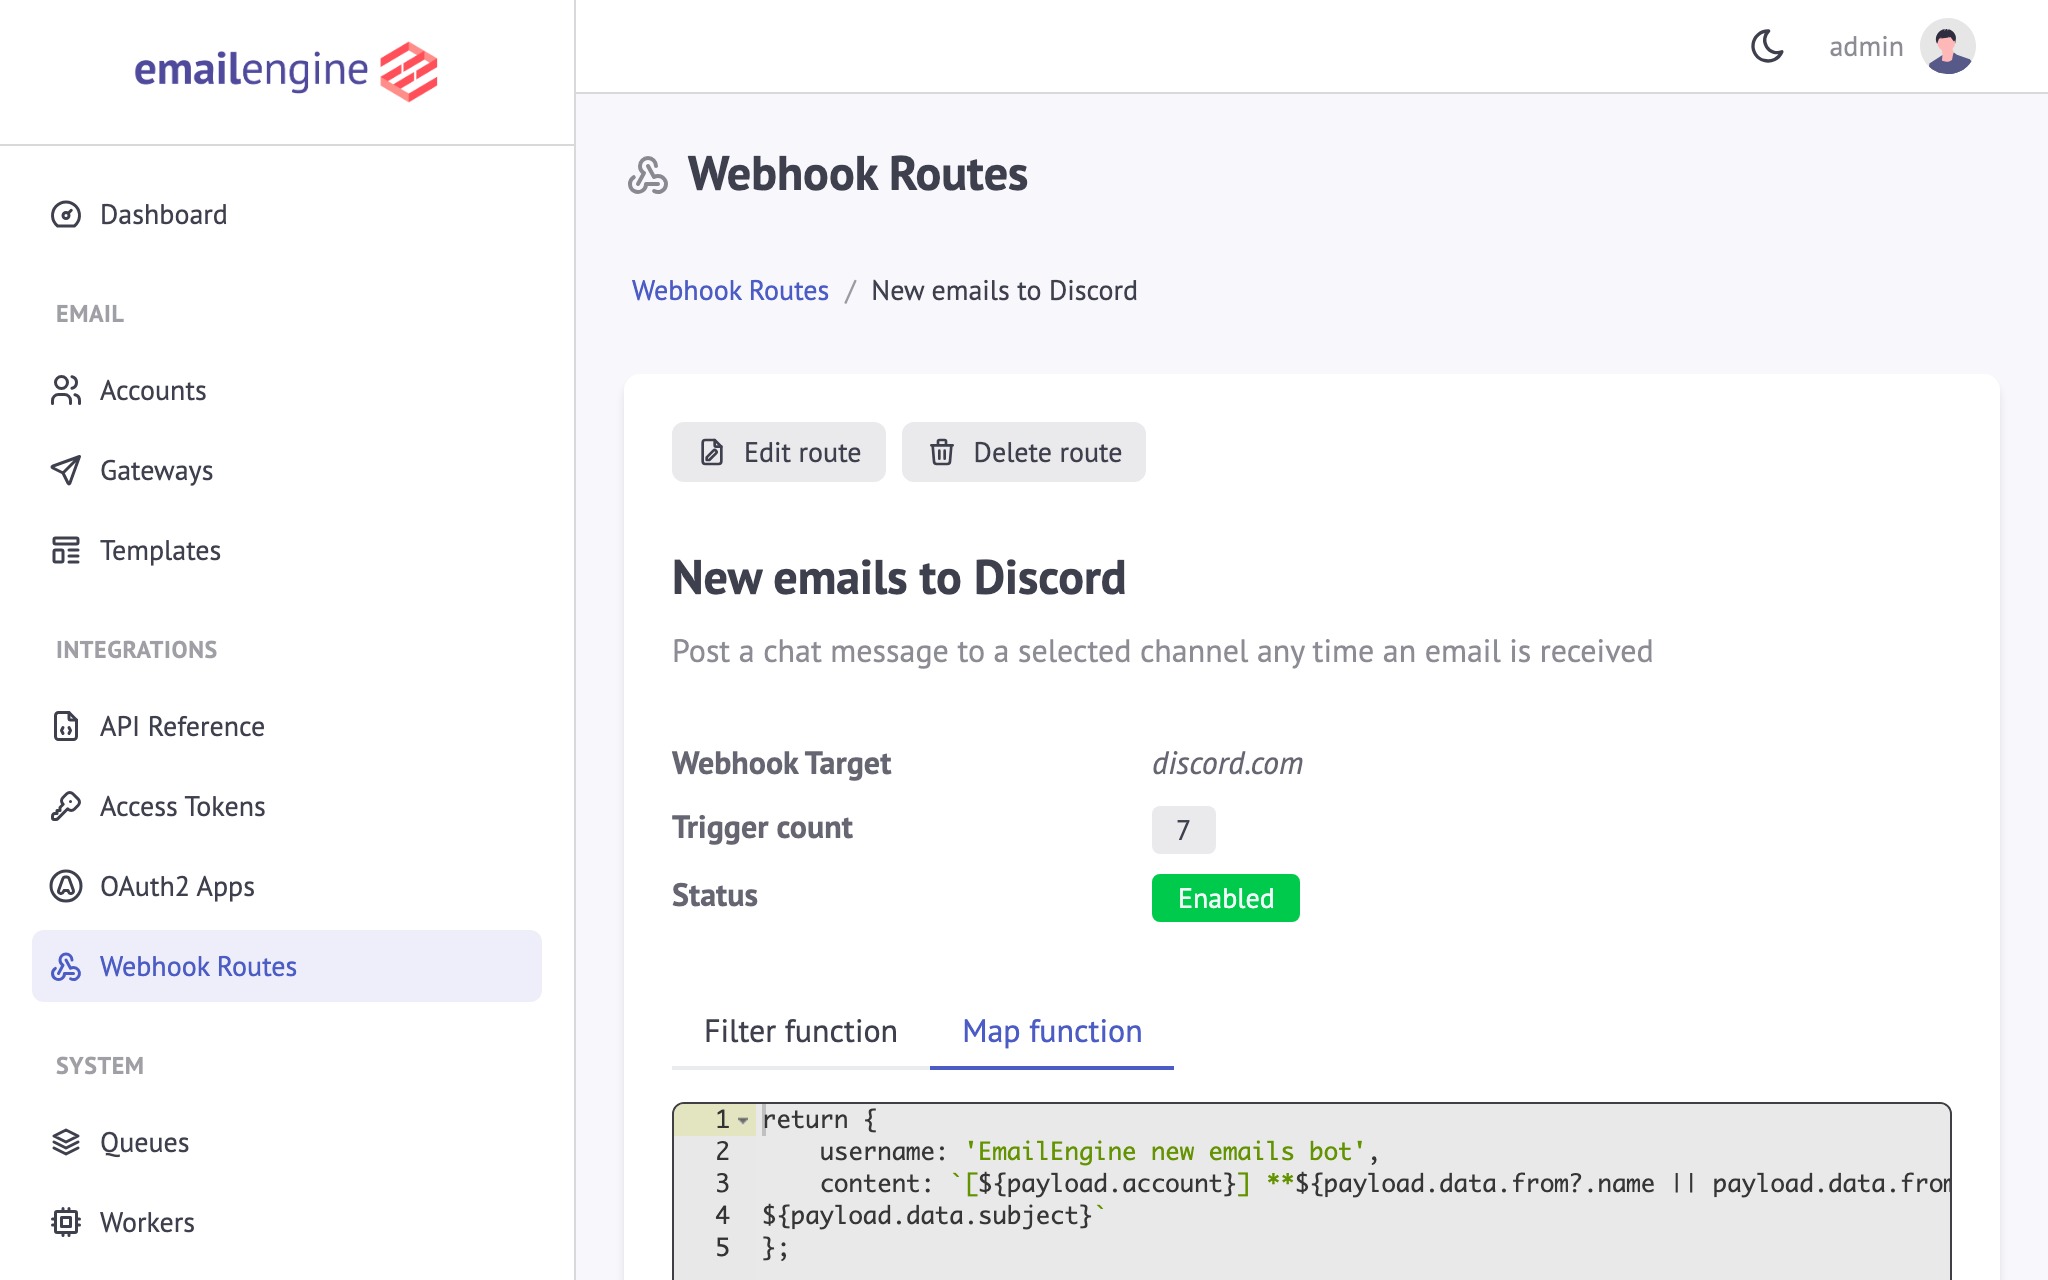Collapse code fold arrow on line 1
Image resolution: width=2048 pixels, height=1280 pixels.
click(743, 1120)
